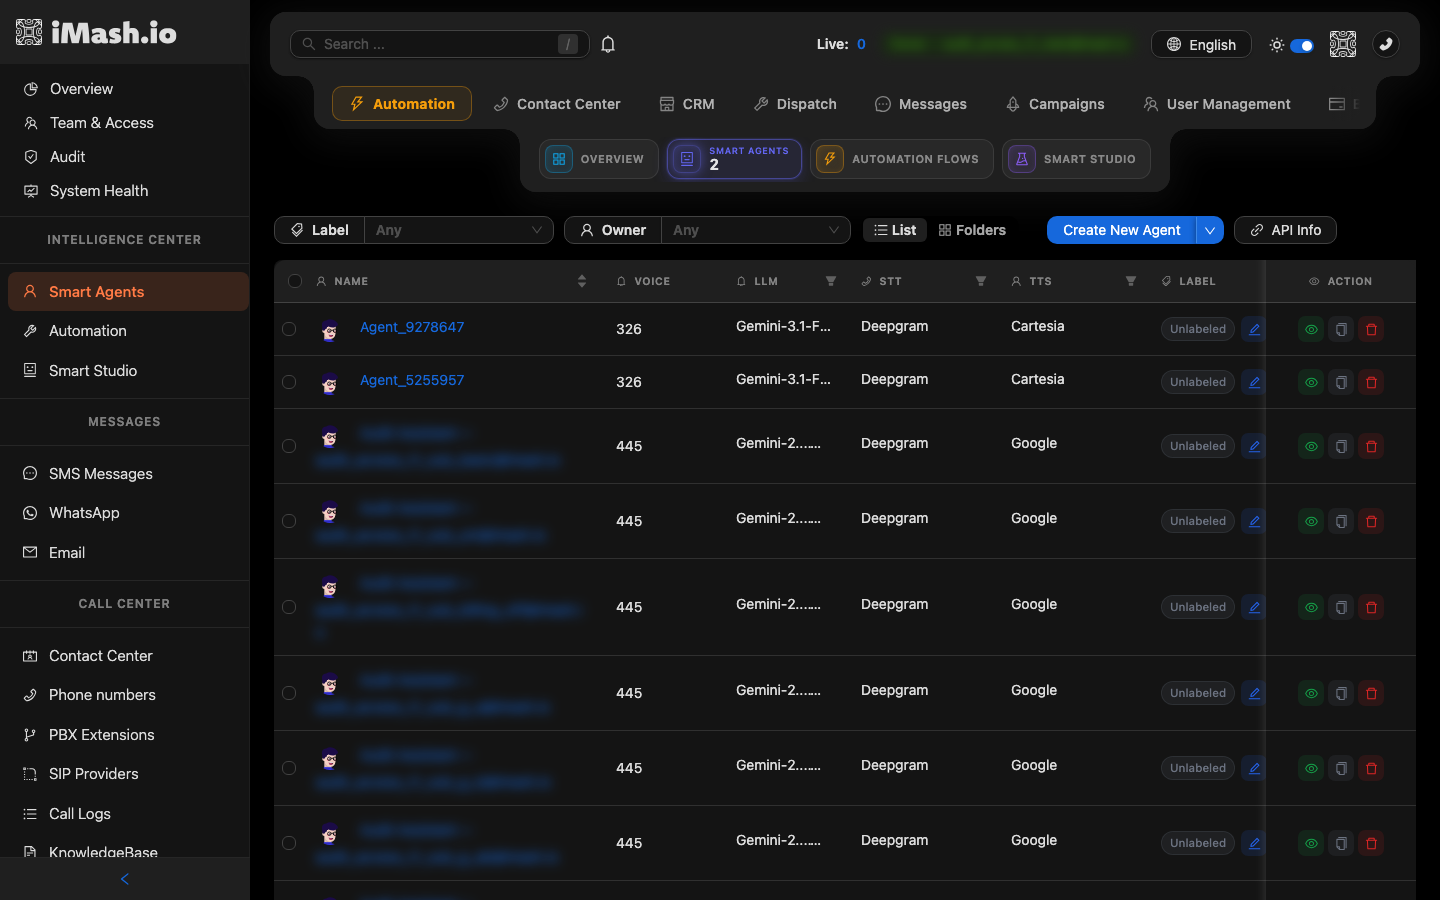Select the Smart Agents sub-tab

pyautogui.click(x=734, y=159)
